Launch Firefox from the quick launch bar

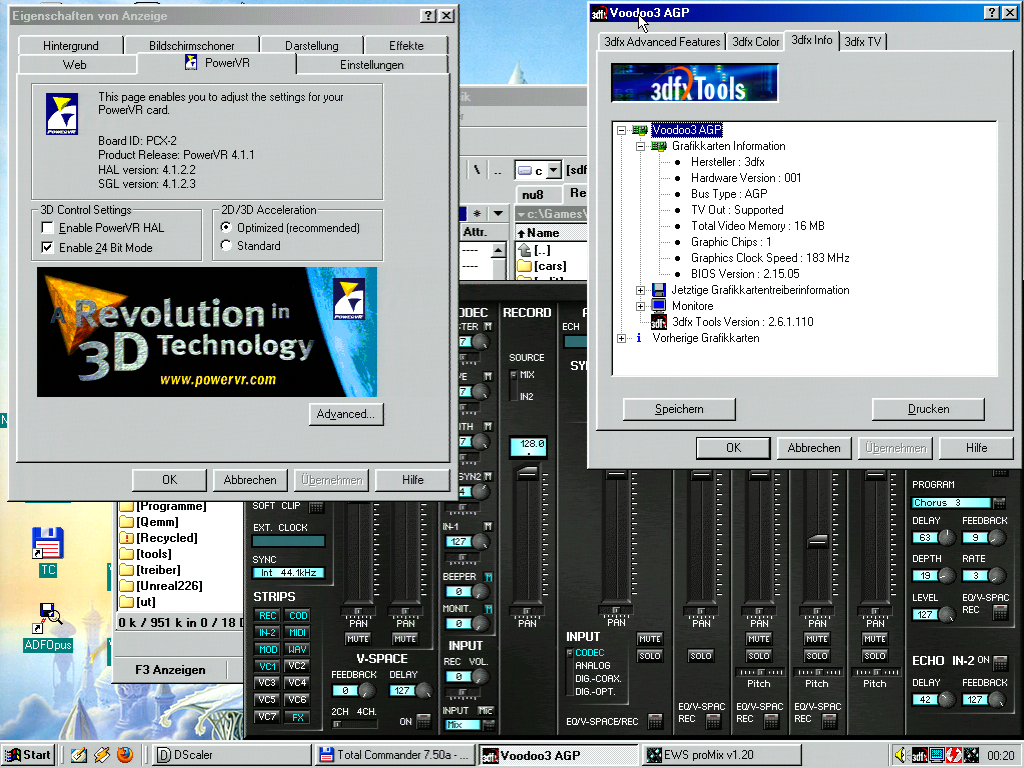pyautogui.click(x=125, y=755)
